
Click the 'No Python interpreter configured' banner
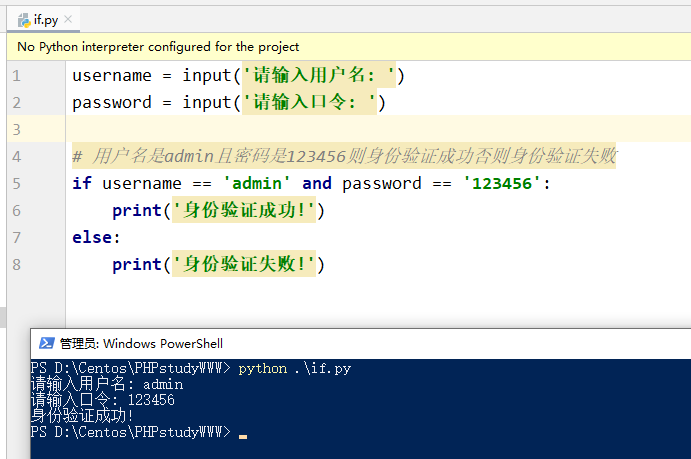349,47
